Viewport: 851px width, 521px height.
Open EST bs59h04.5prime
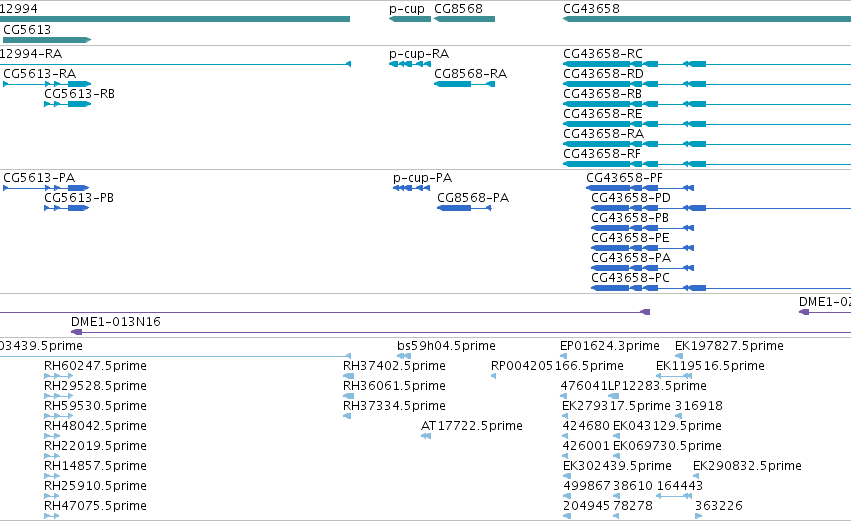(446, 346)
